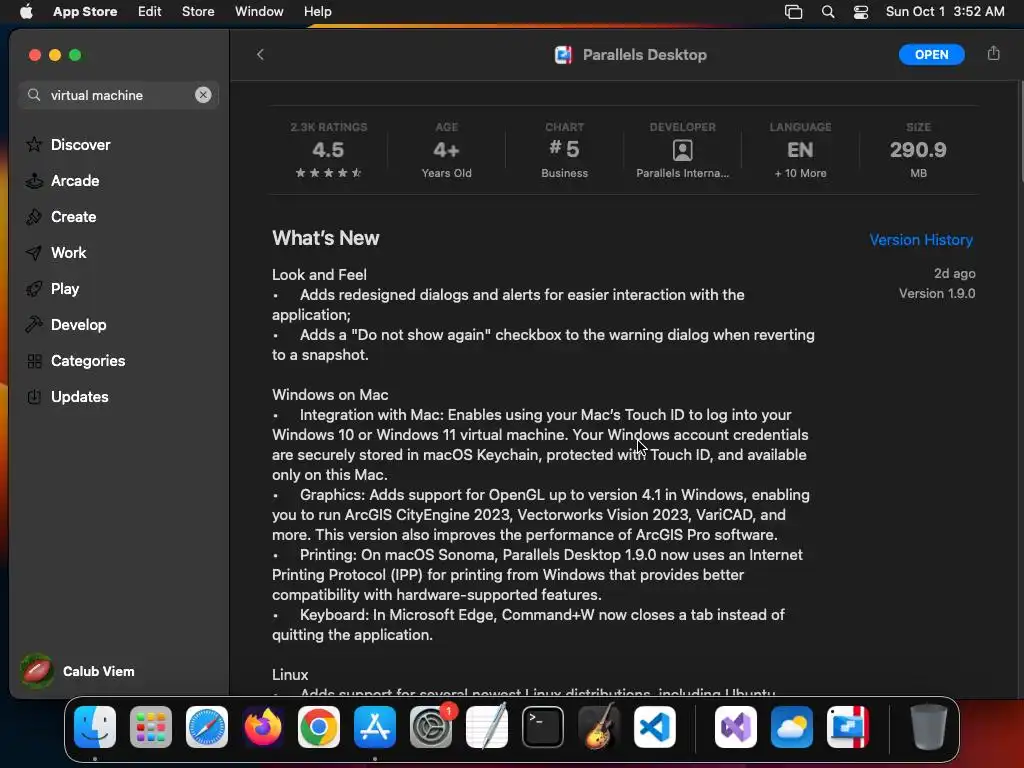Viewport: 1024px width, 768px height.
Task: Open Calub Viem account profile
Action: (x=78, y=671)
